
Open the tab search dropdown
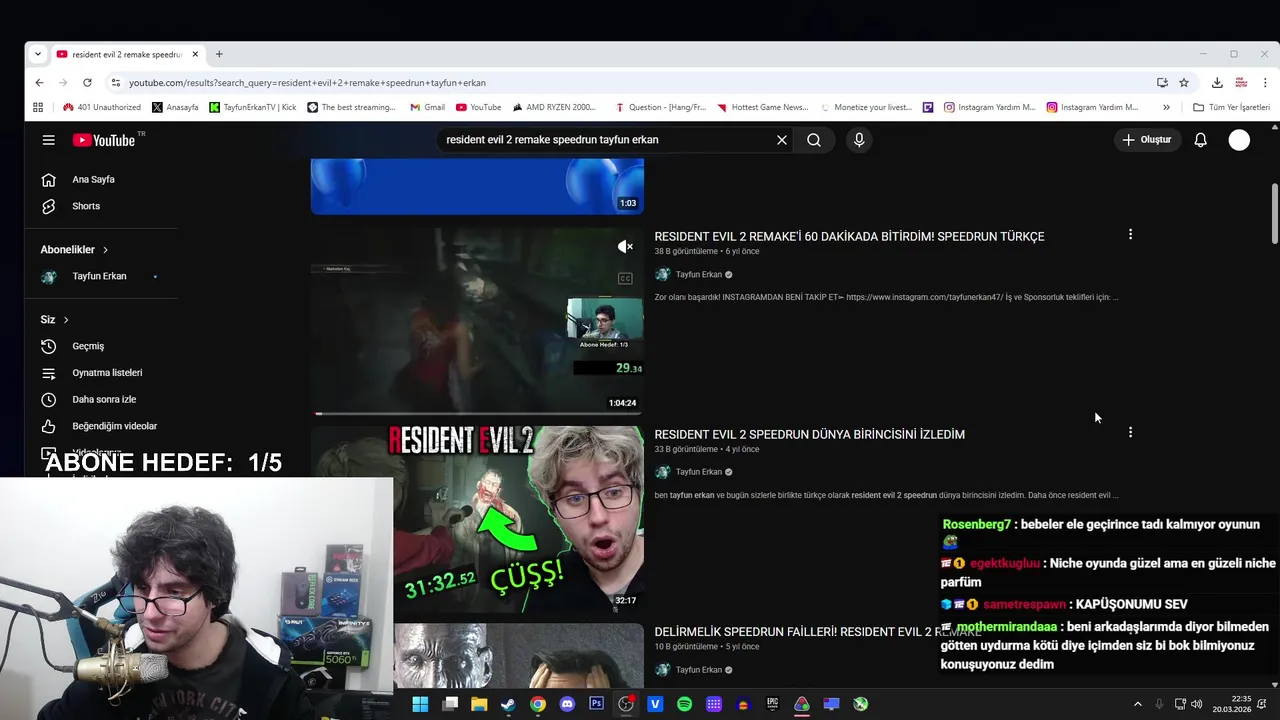pyautogui.click(x=37, y=54)
